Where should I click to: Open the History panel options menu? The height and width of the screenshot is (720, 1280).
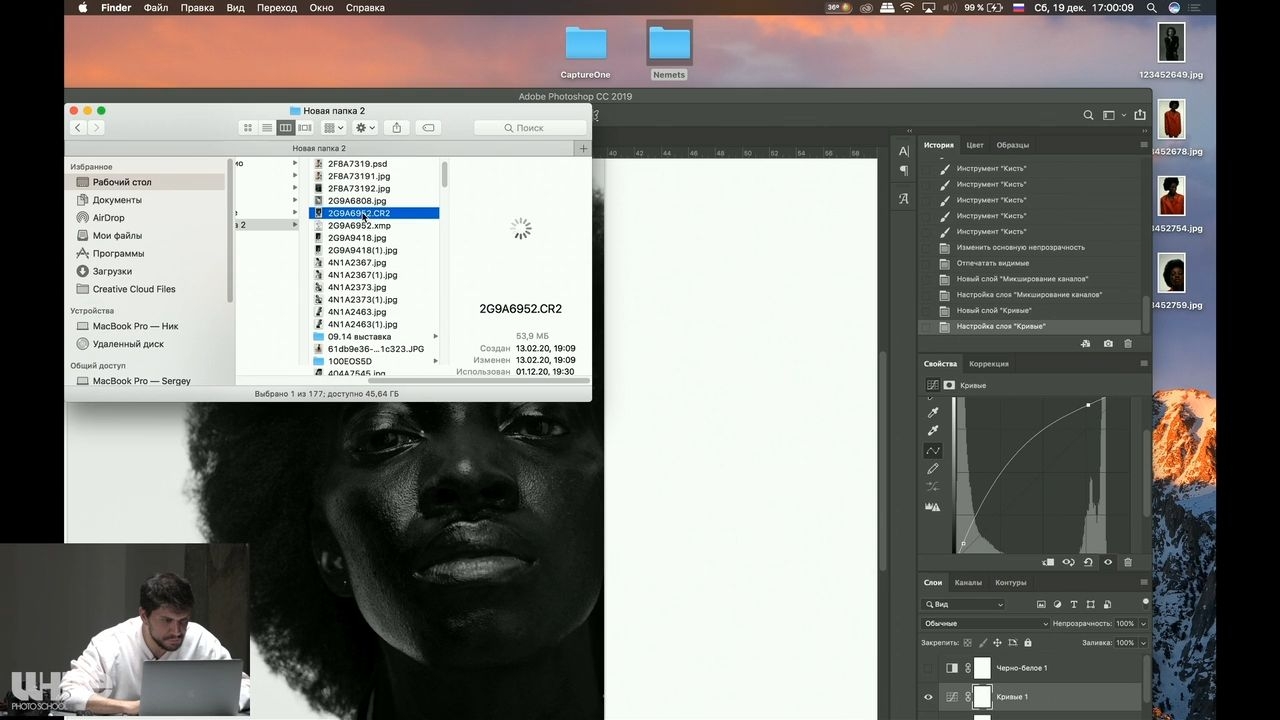click(x=1144, y=145)
